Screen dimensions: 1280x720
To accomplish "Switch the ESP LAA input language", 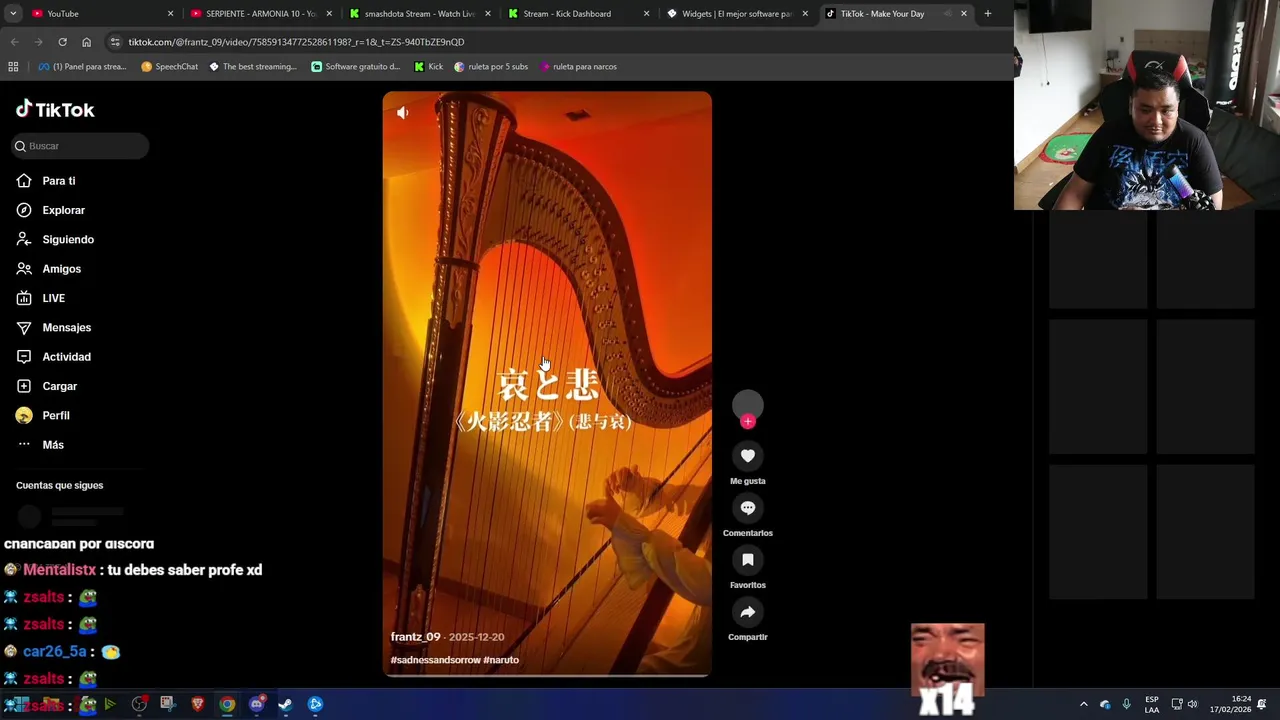I will pyautogui.click(x=1152, y=704).
